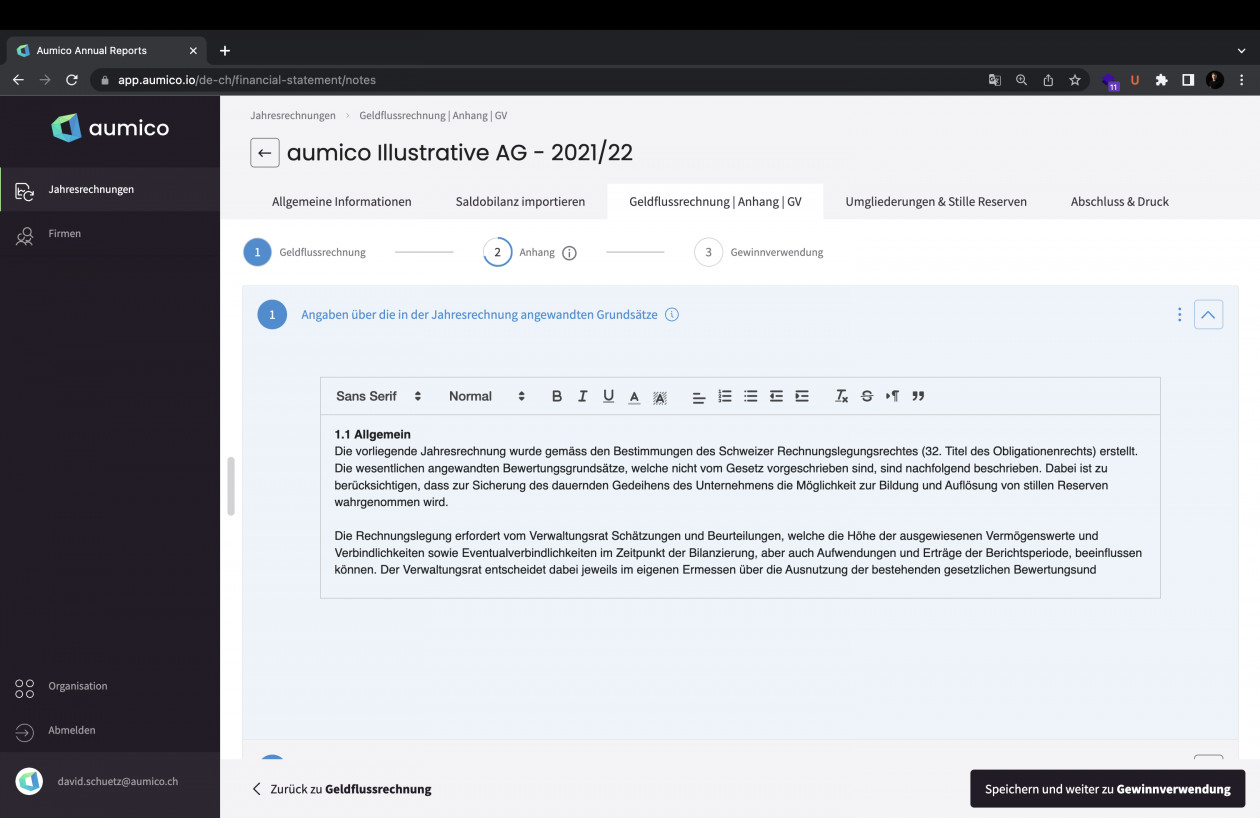
Task: Open the Abschluss & Druck tab
Action: (x=1119, y=201)
